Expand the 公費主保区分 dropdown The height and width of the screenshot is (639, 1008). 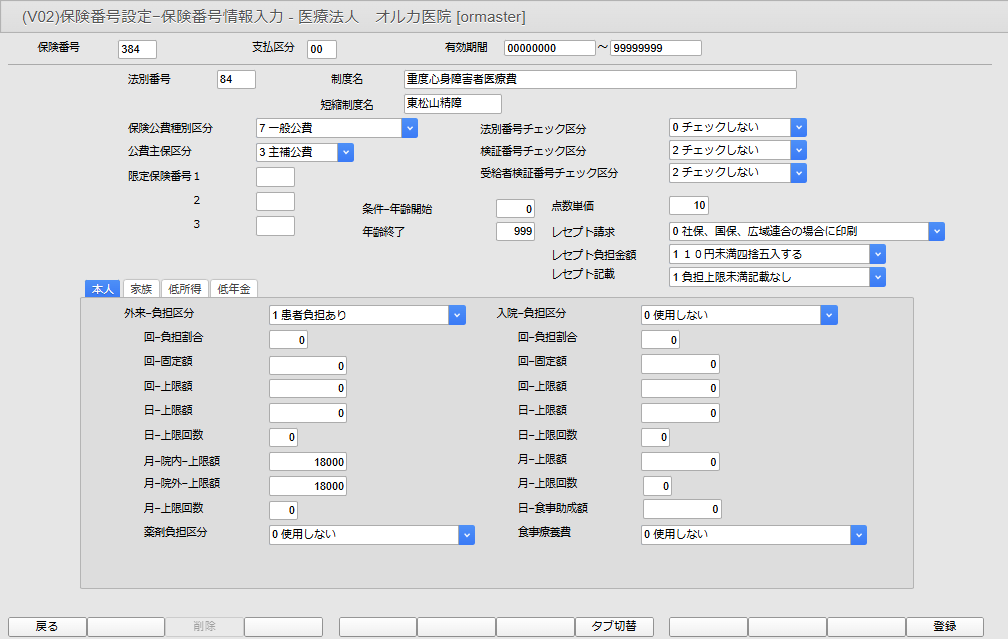pos(345,152)
